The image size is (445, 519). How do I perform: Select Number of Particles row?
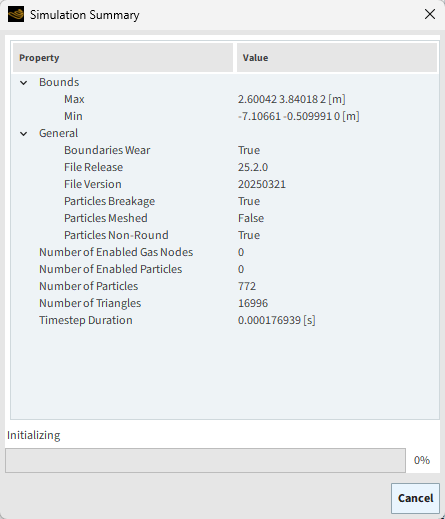click(225, 286)
